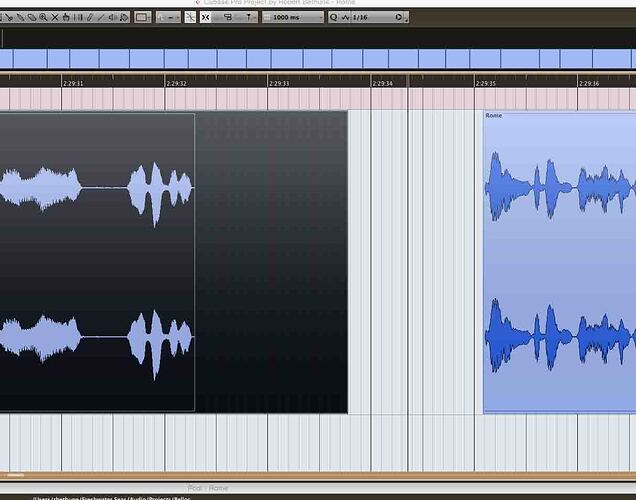Click ruler position 2:29:34
Viewport: 636px width, 500px height.
[x=382, y=84]
